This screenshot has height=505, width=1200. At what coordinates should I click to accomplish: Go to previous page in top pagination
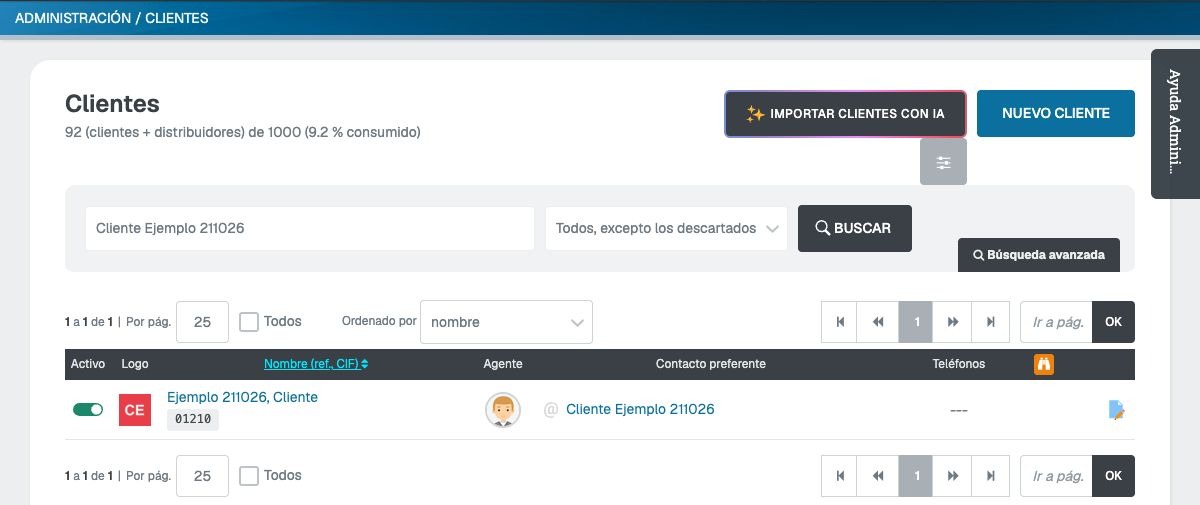click(x=878, y=322)
